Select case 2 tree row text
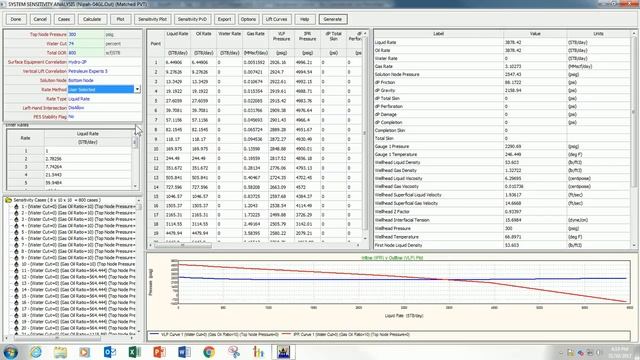 [78, 213]
